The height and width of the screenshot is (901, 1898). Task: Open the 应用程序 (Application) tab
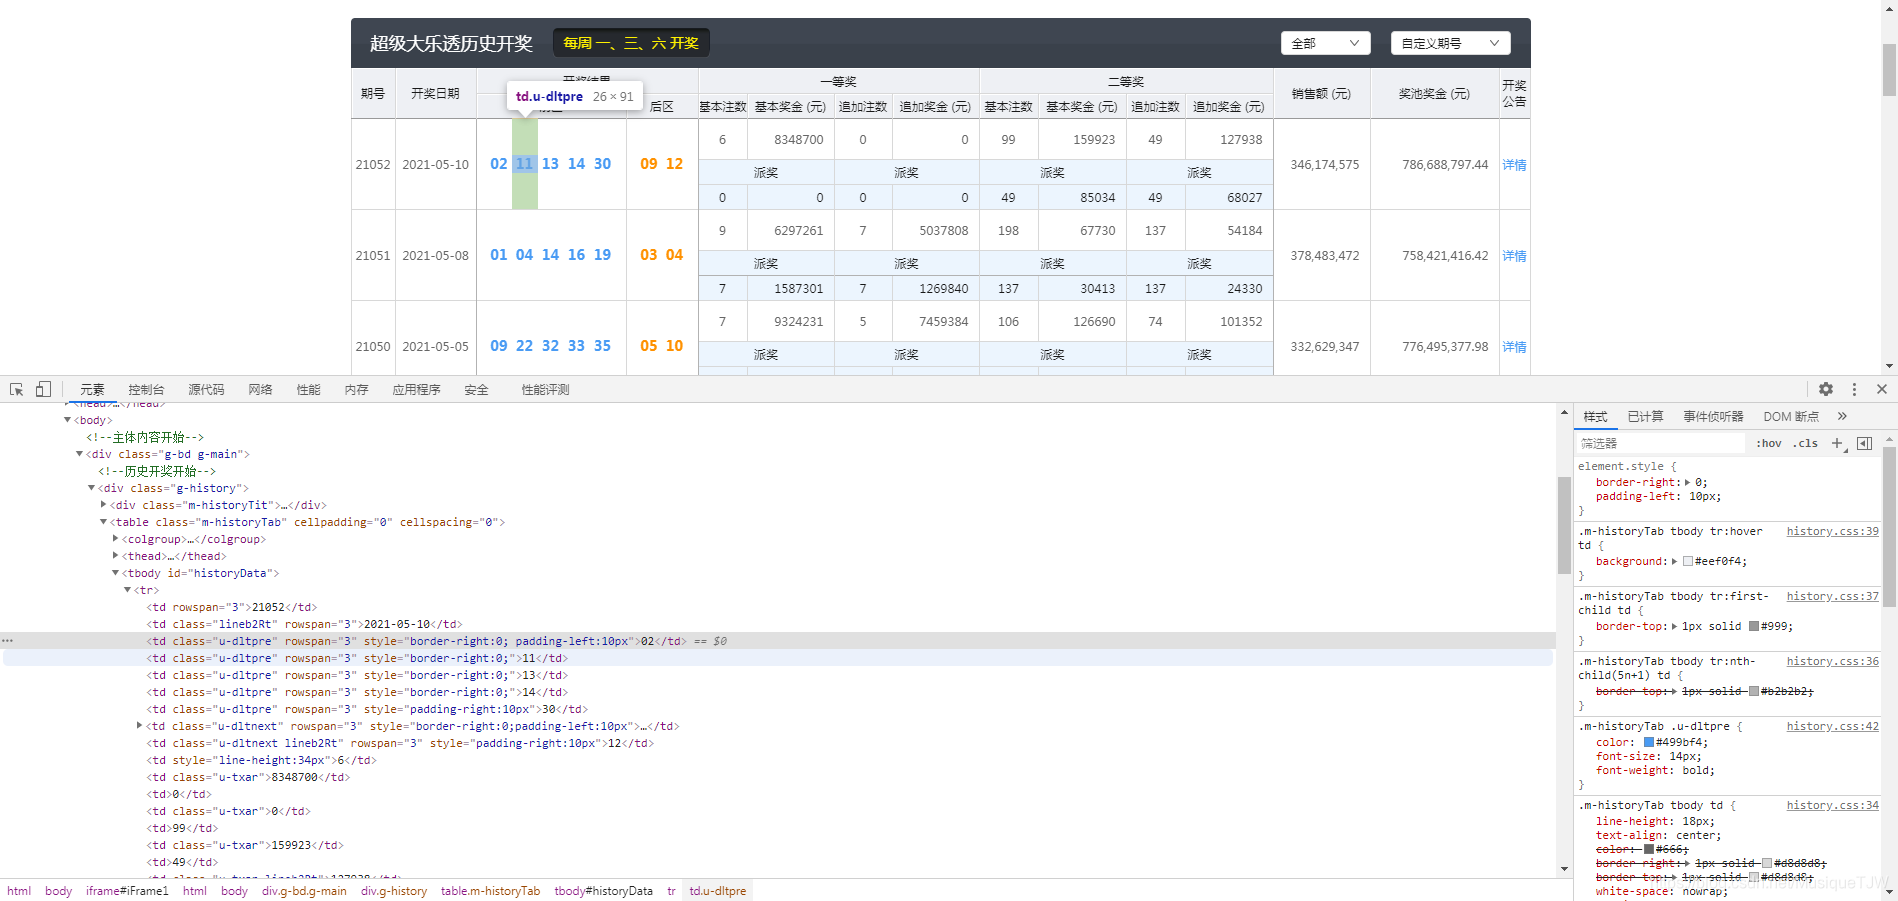pos(416,389)
